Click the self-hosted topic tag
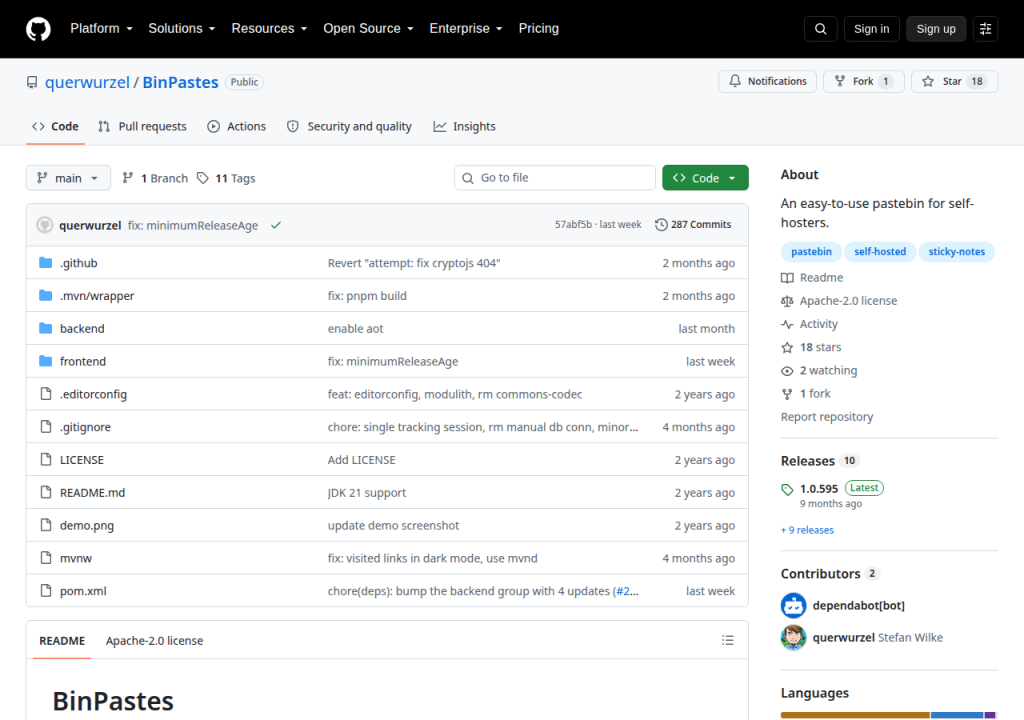This screenshot has width=1024, height=720. pyautogui.click(x=880, y=252)
